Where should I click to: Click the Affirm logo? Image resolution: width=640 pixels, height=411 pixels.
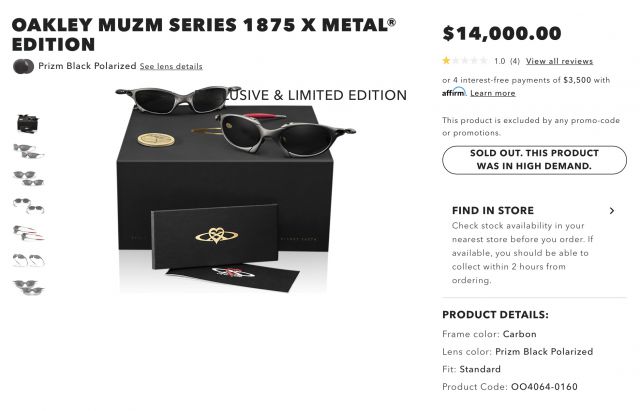454,92
